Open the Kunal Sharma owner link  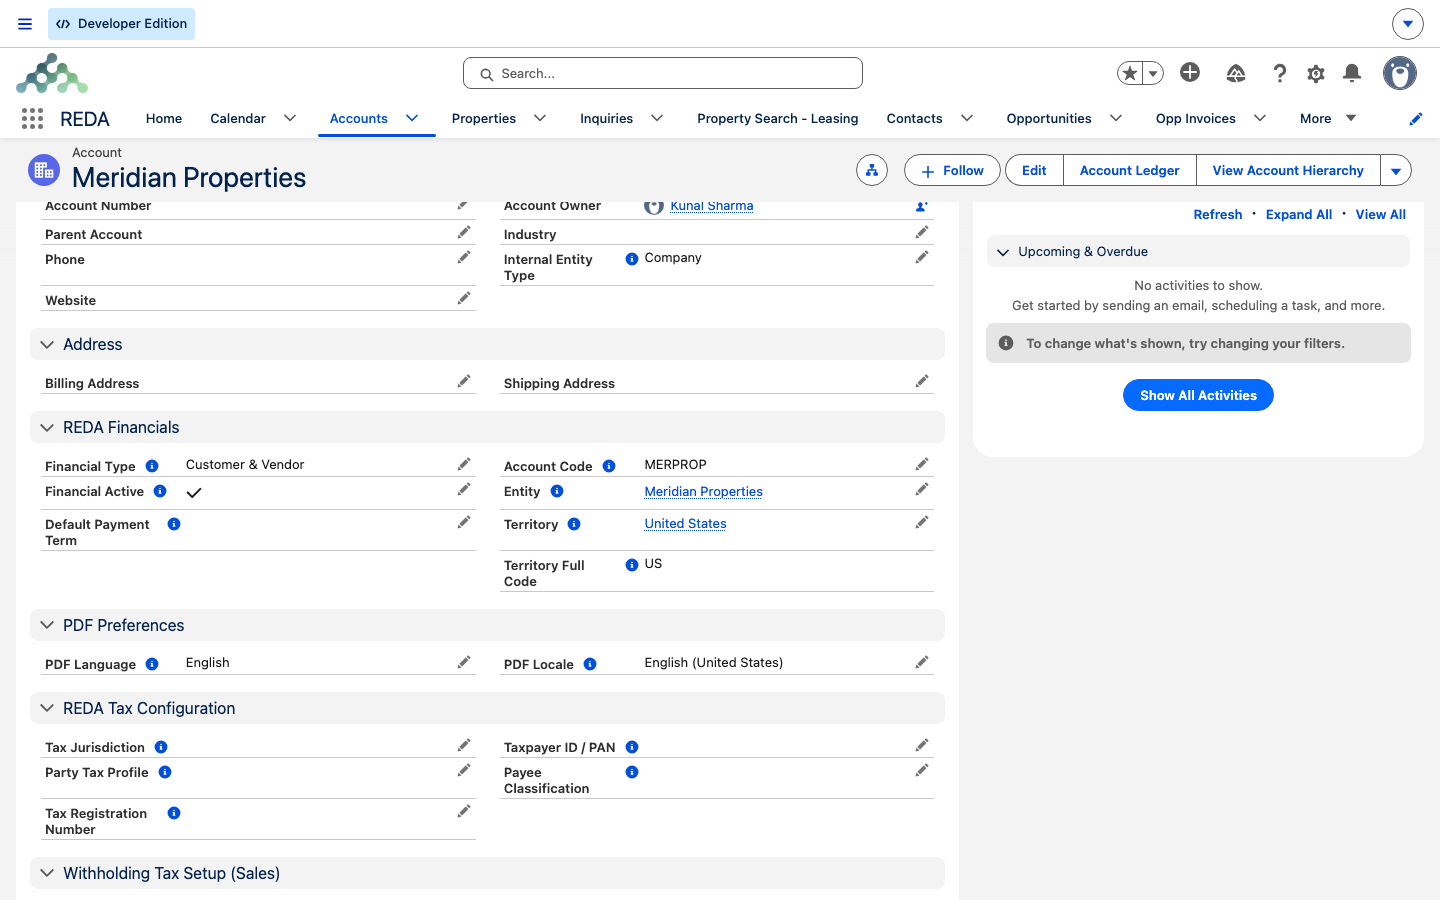click(x=712, y=206)
